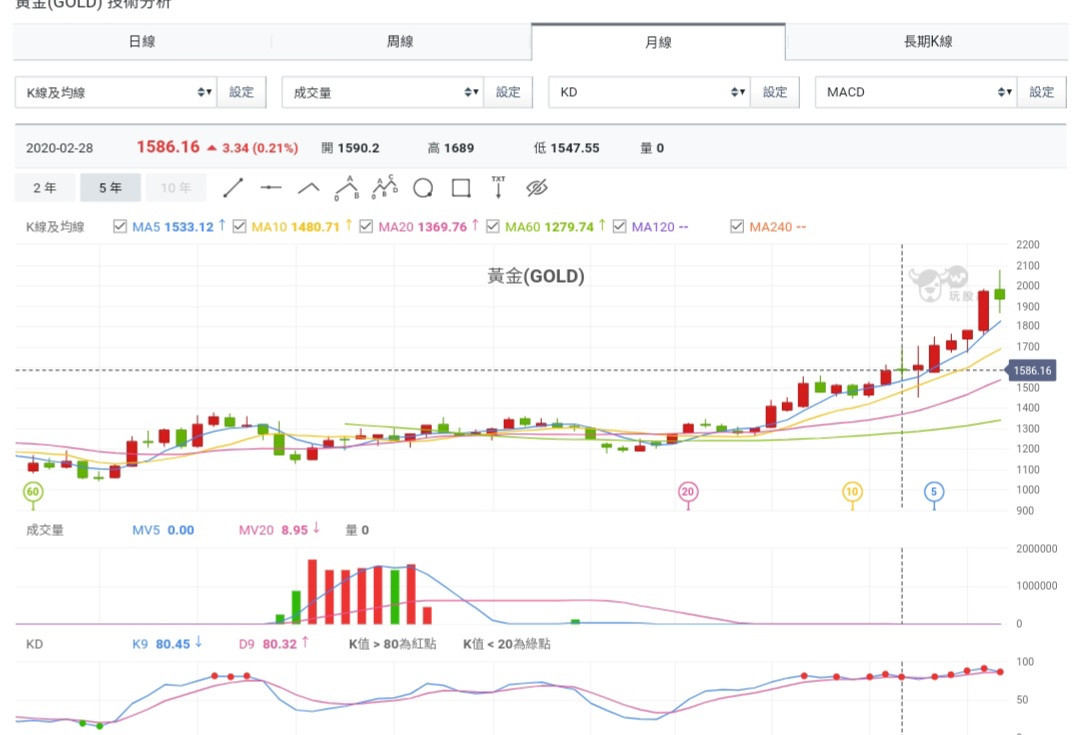Uncheck the MA5 moving average checkbox
Image resolution: width=1077 pixels, height=735 pixels.
[x=121, y=227]
